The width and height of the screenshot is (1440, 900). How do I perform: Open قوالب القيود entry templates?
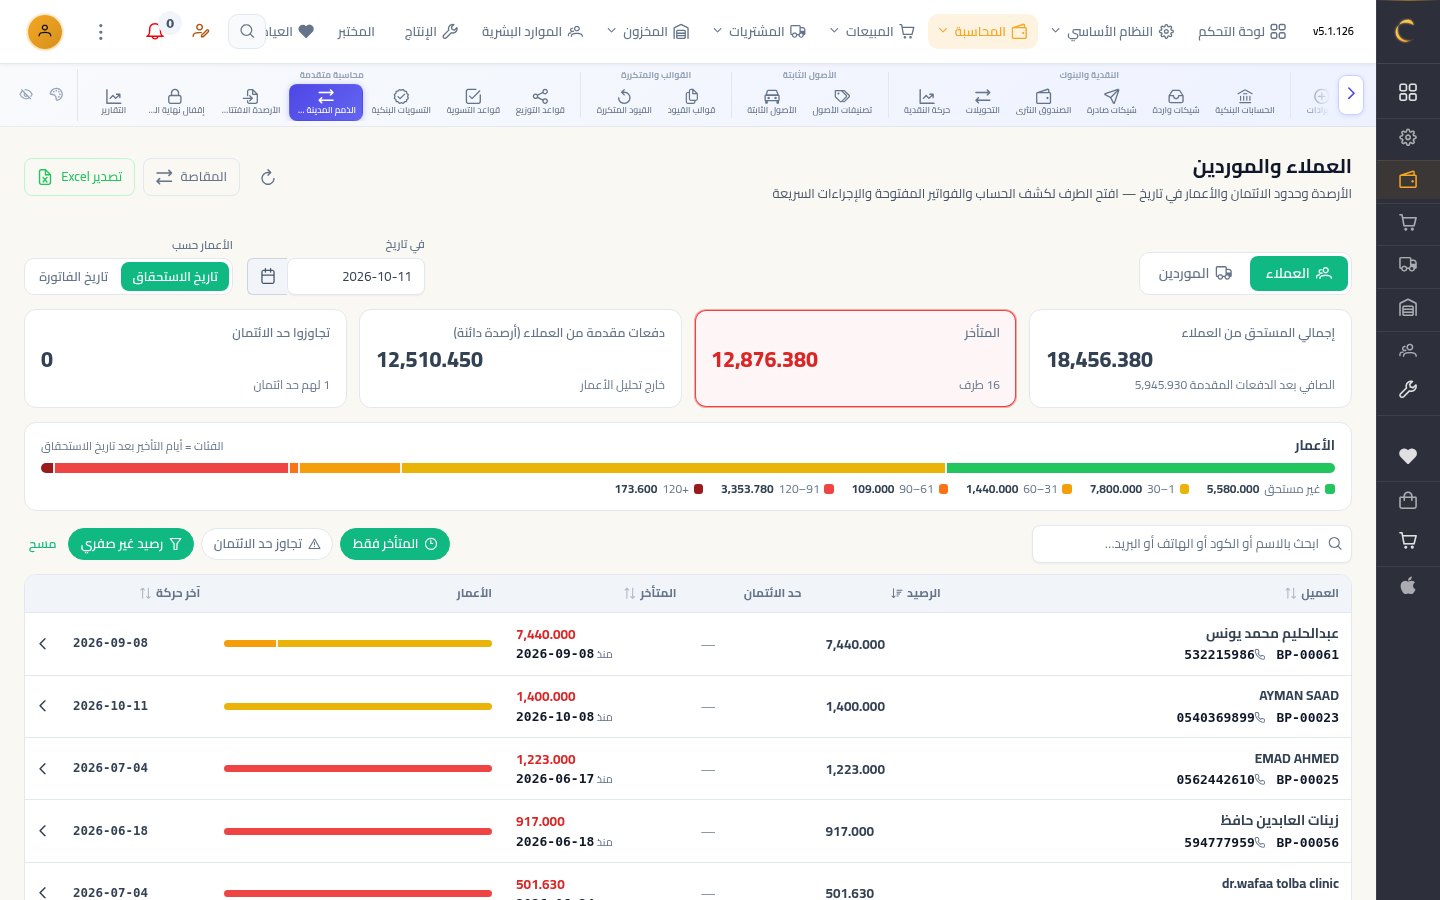click(691, 101)
